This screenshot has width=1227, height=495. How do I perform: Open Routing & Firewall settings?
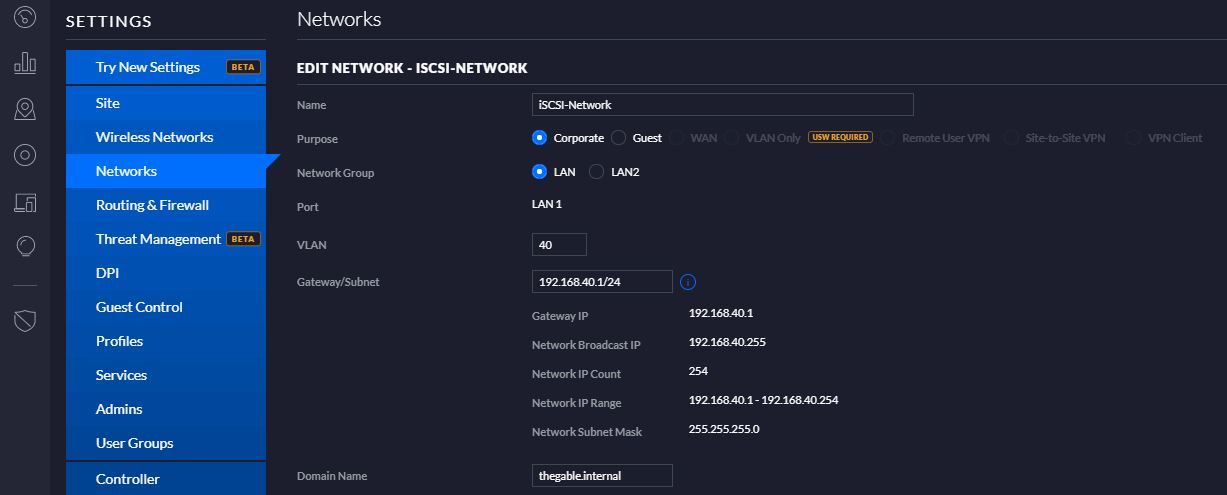point(166,205)
